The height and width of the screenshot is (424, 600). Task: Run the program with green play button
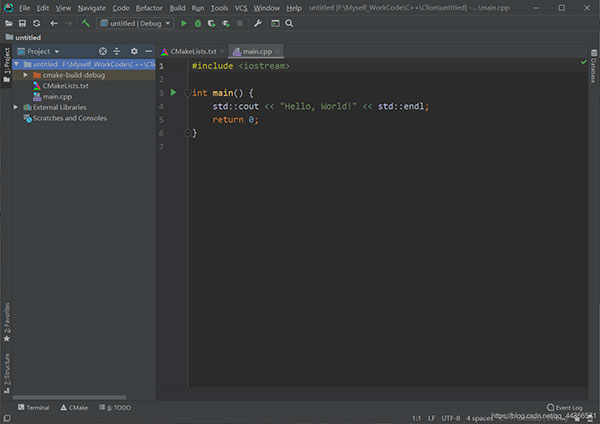pyautogui.click(x=184, y=22)
